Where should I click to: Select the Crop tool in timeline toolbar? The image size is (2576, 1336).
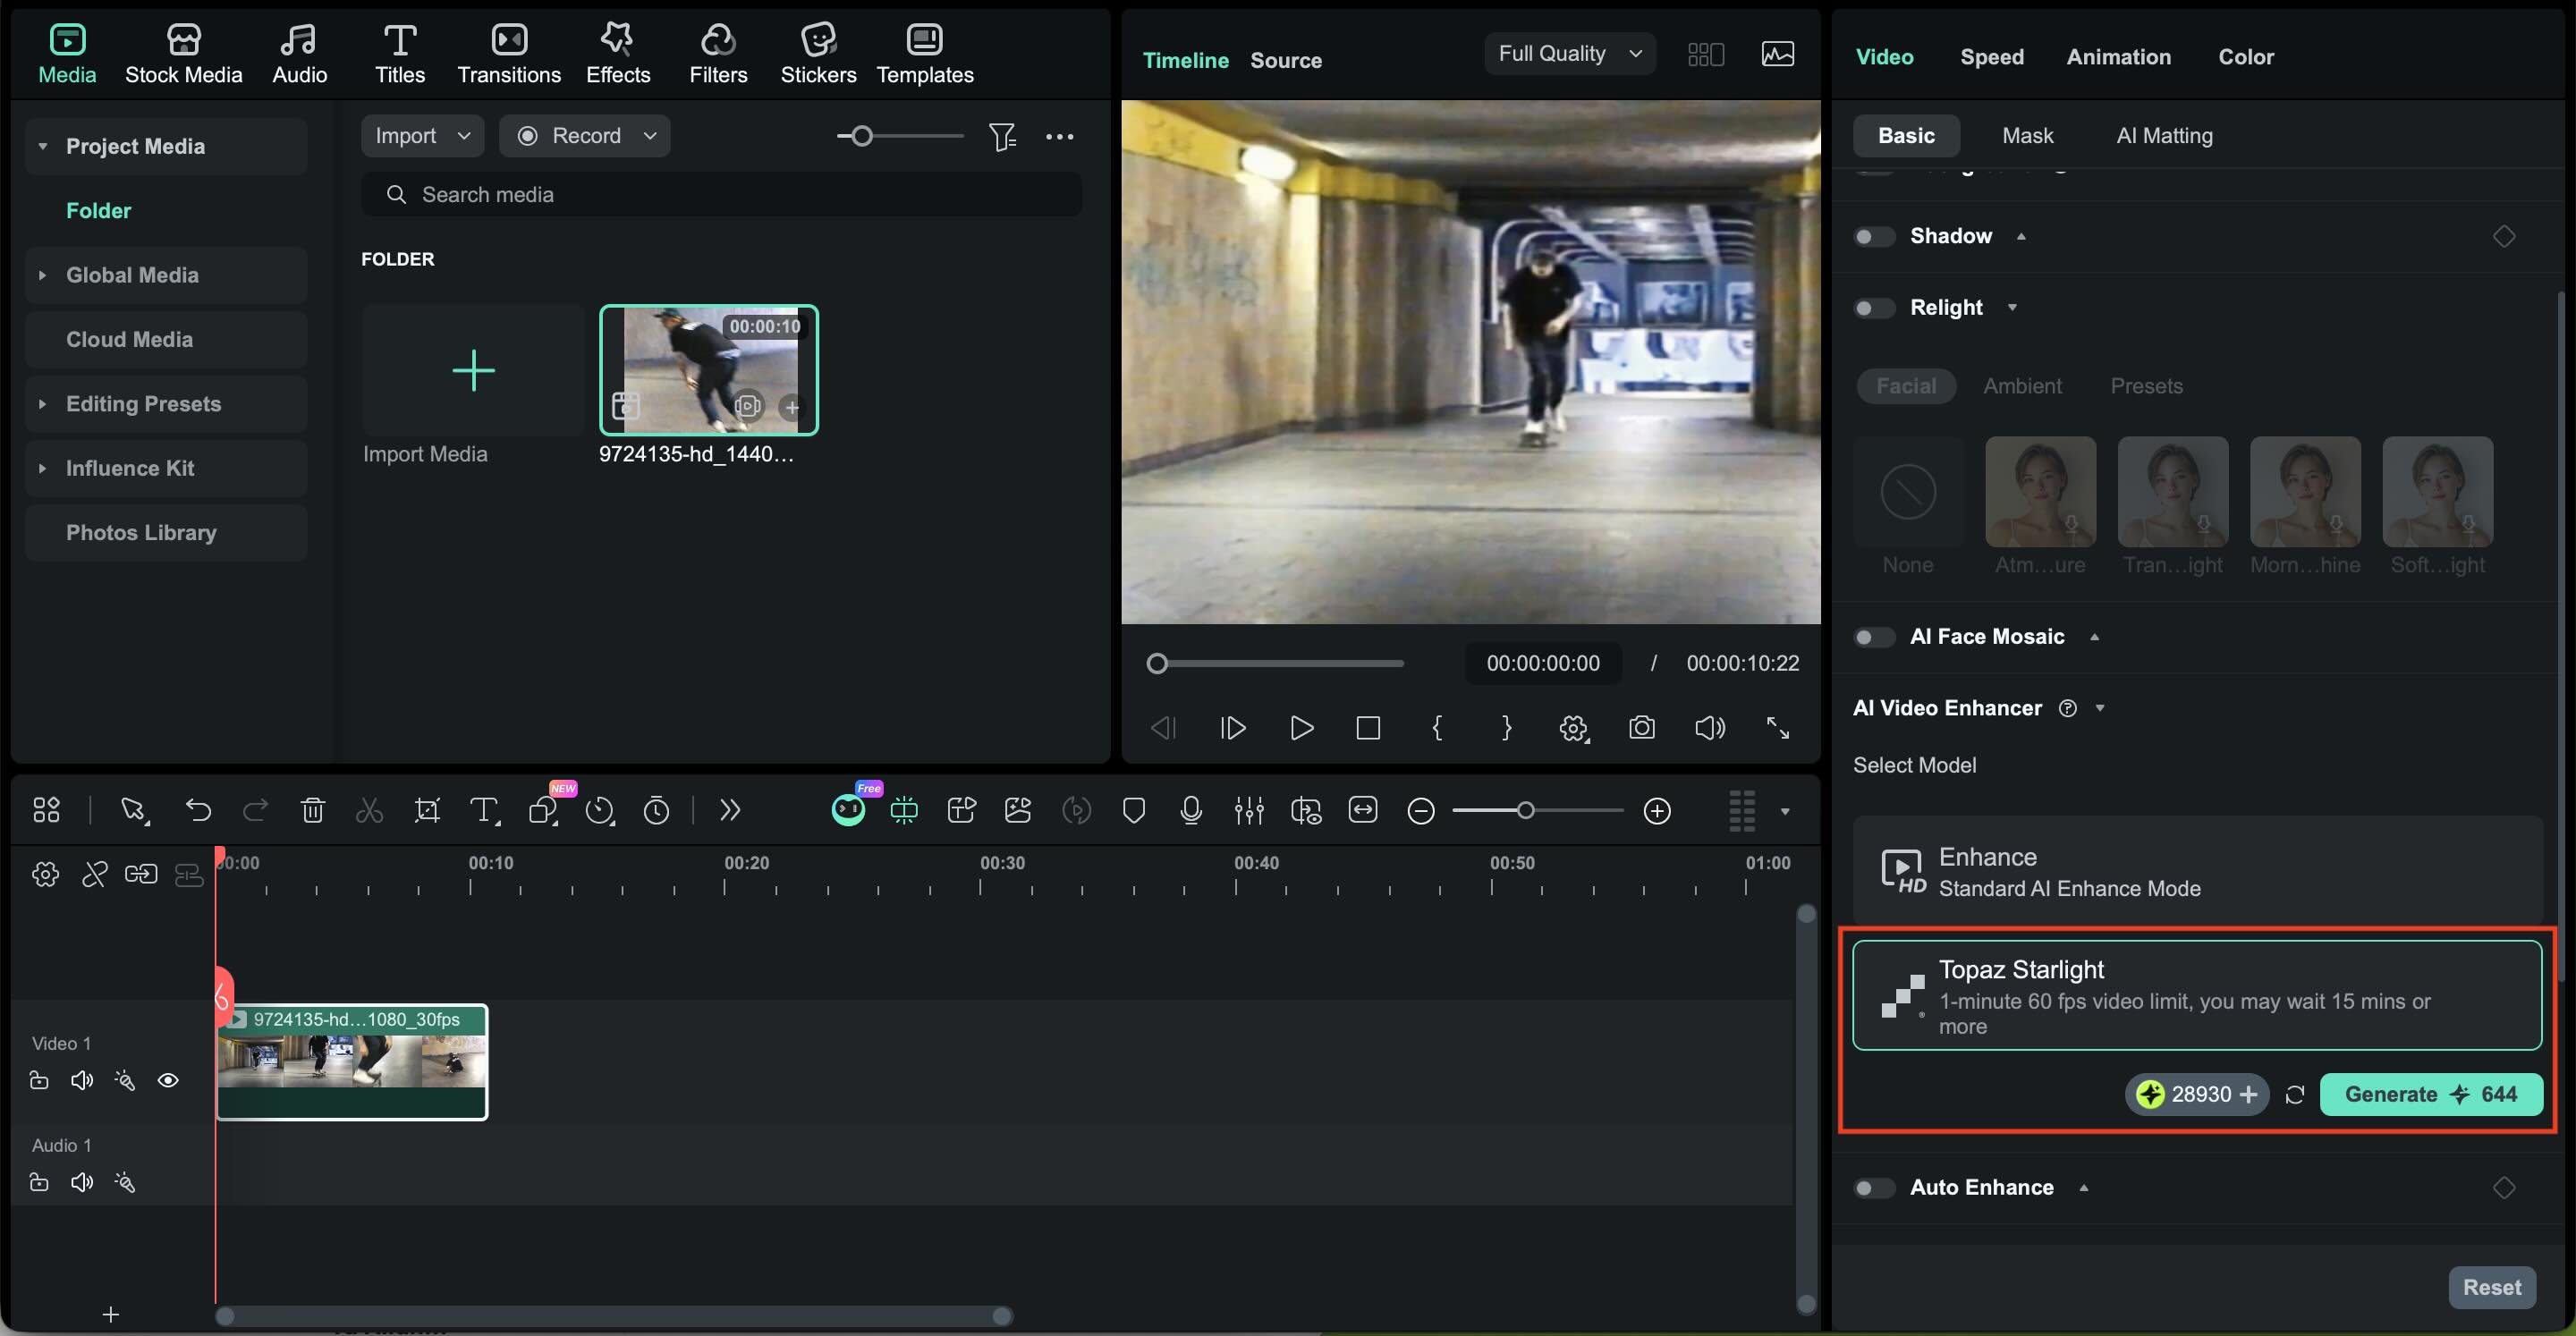click(x=427, y=810)
